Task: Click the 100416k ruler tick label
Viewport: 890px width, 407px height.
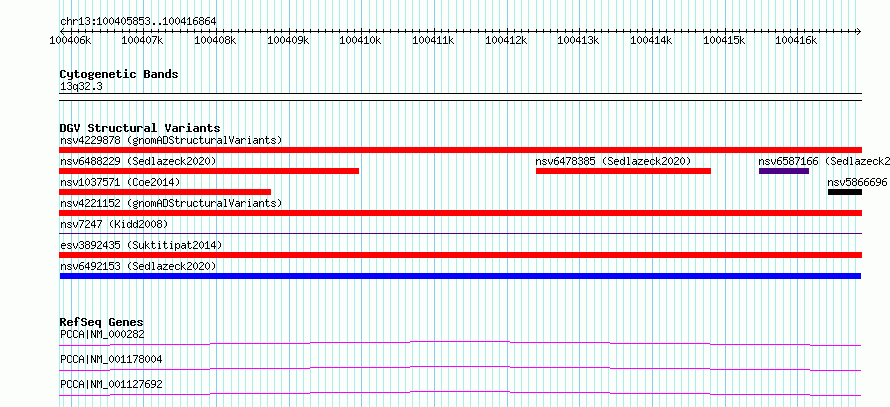Action: pyautogui.click(x=796, y=41)
